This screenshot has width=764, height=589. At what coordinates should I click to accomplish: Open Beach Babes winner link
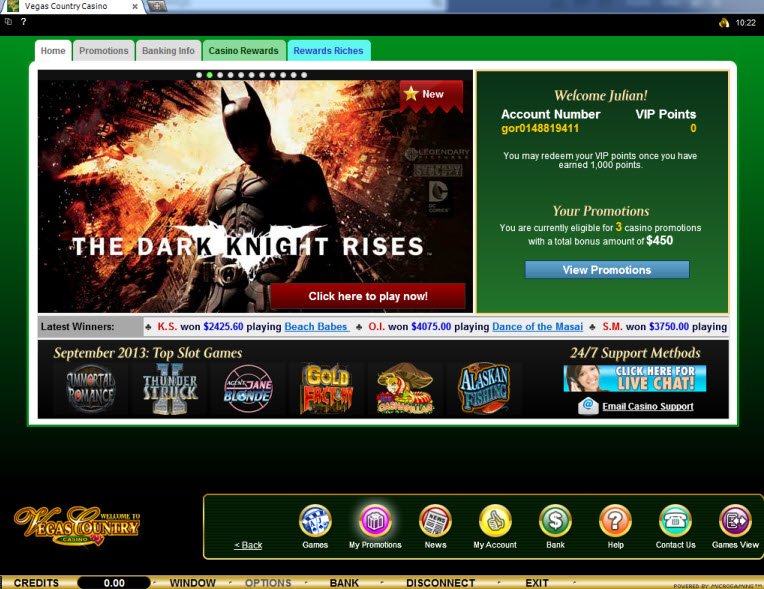(x=316, y=326)
